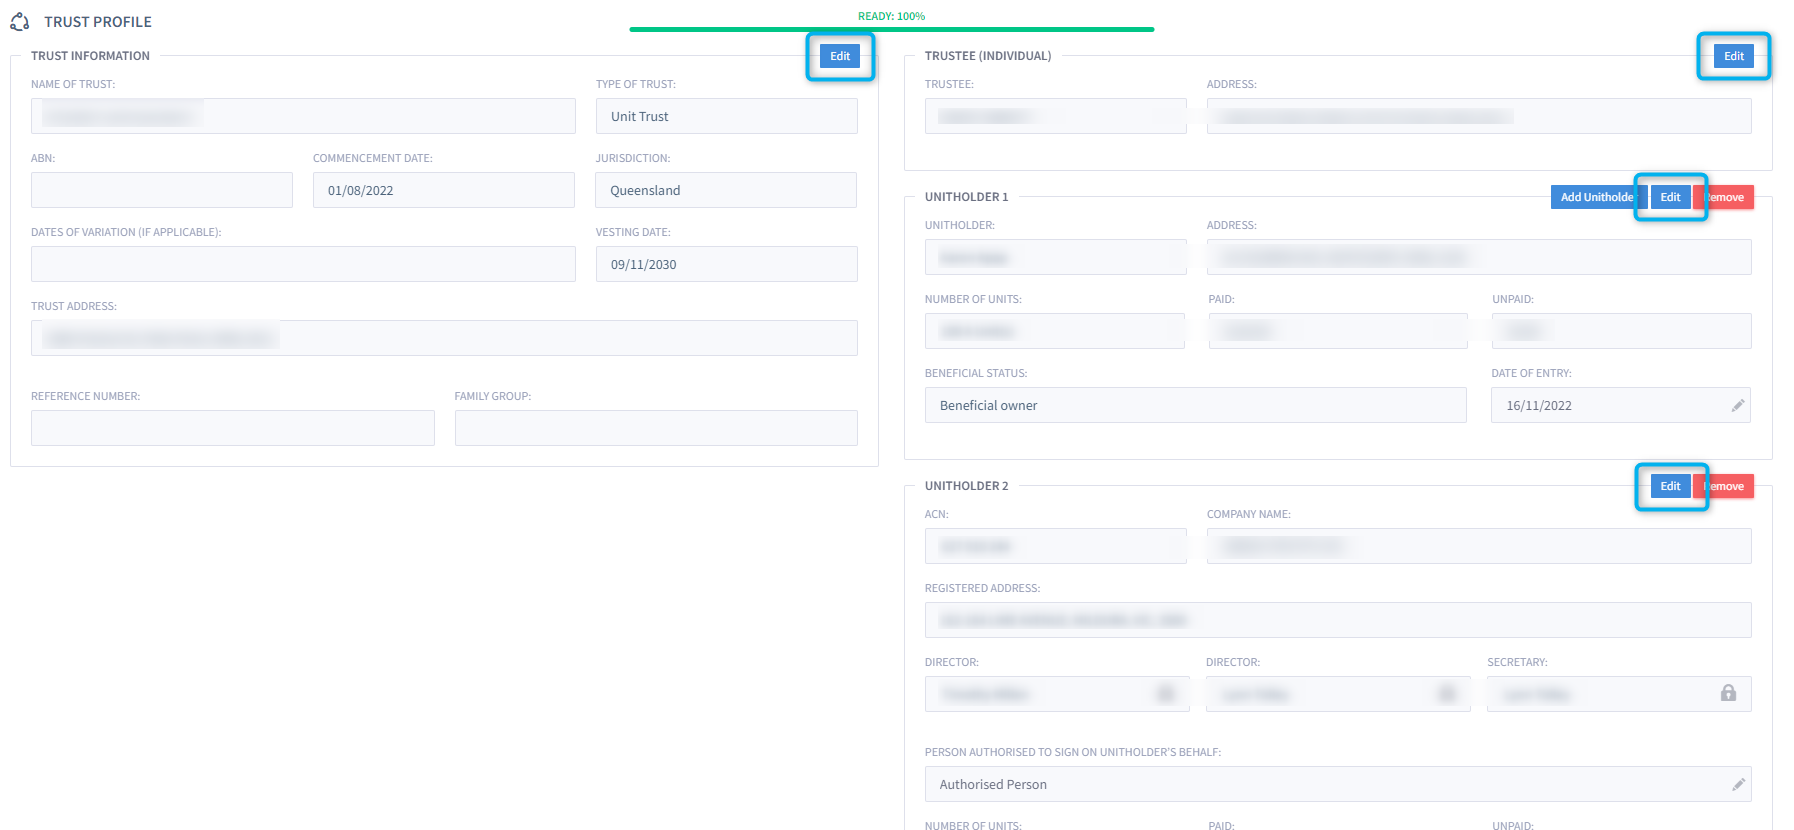Click the pencil icon in Authorised Person field
Screen dimensions: 1794x830
[1738, 784]
